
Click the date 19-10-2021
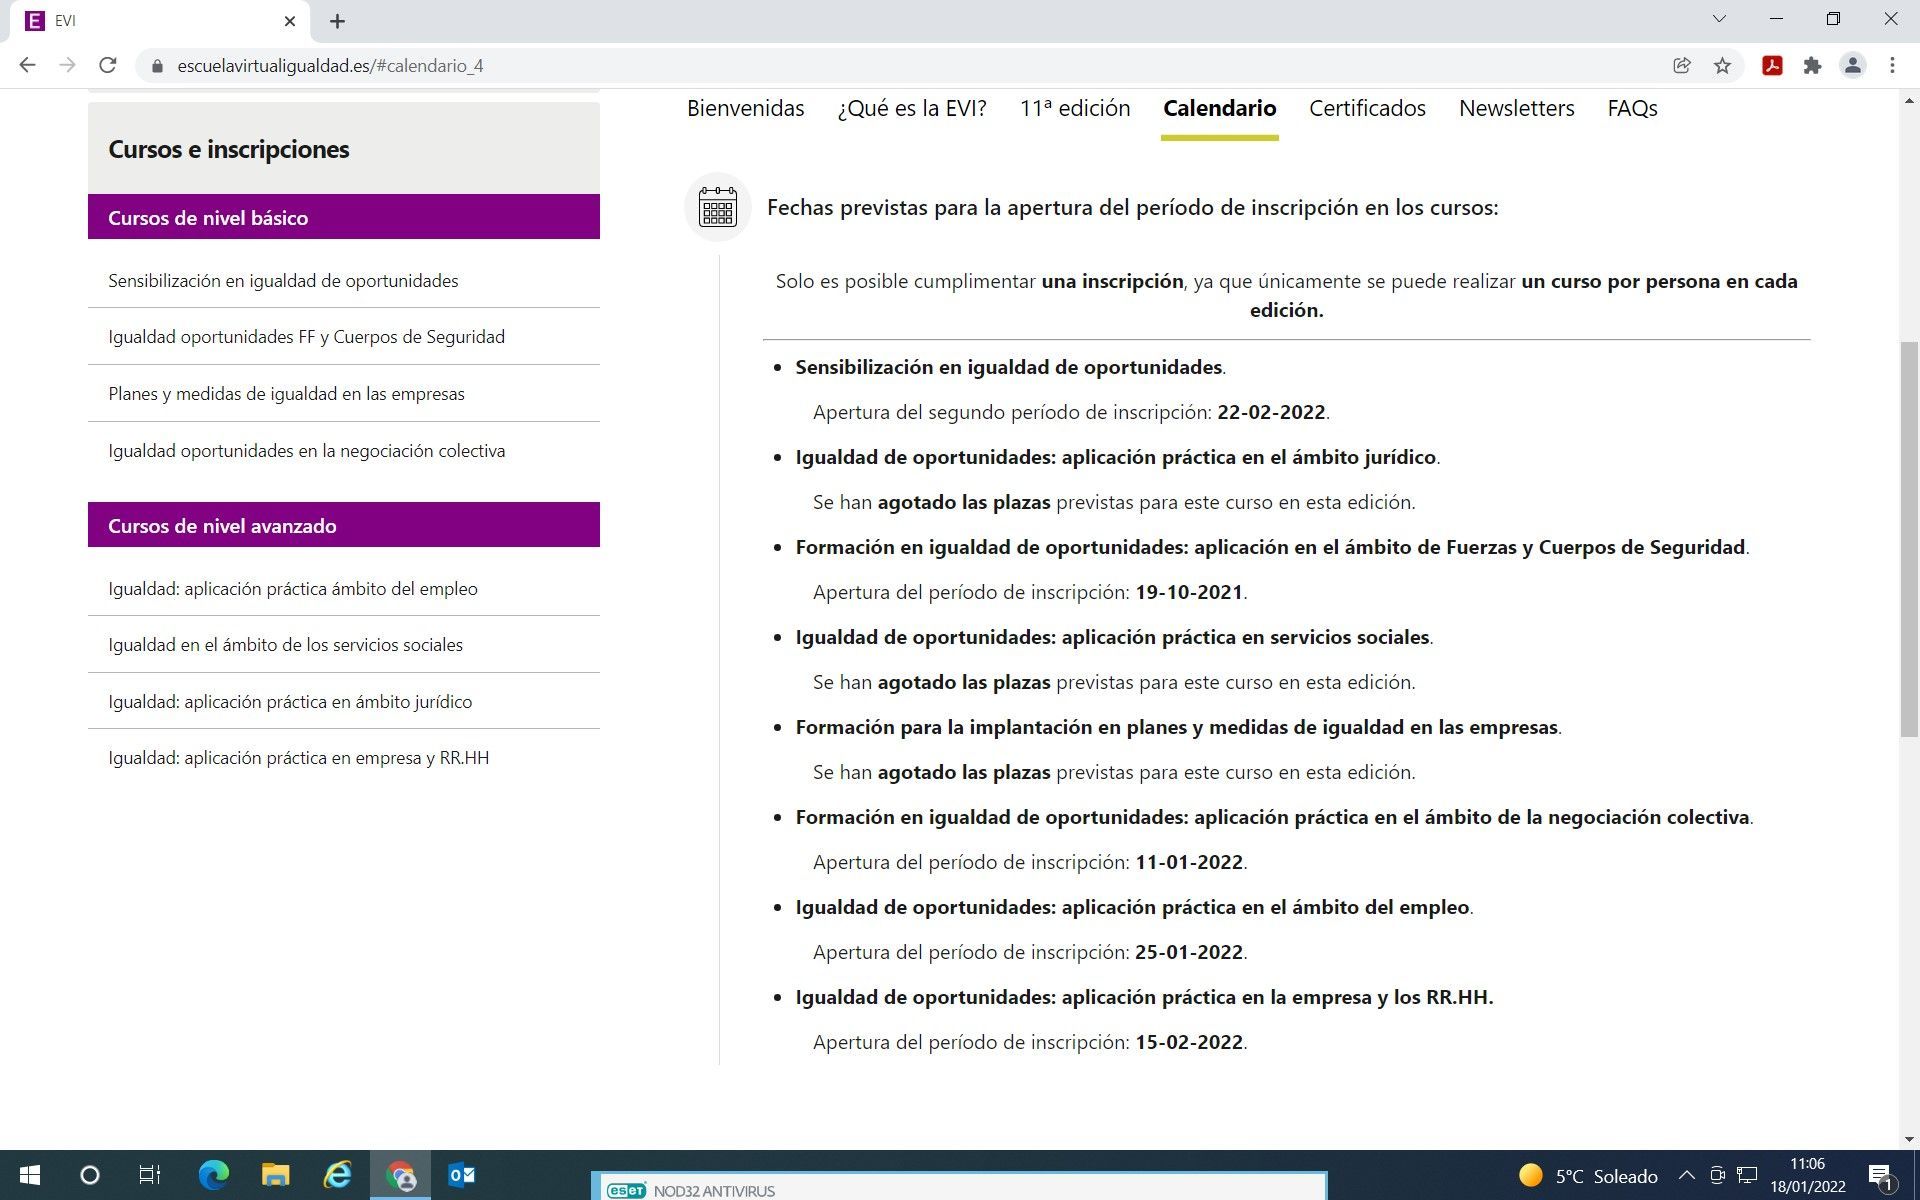[1189, 592]
